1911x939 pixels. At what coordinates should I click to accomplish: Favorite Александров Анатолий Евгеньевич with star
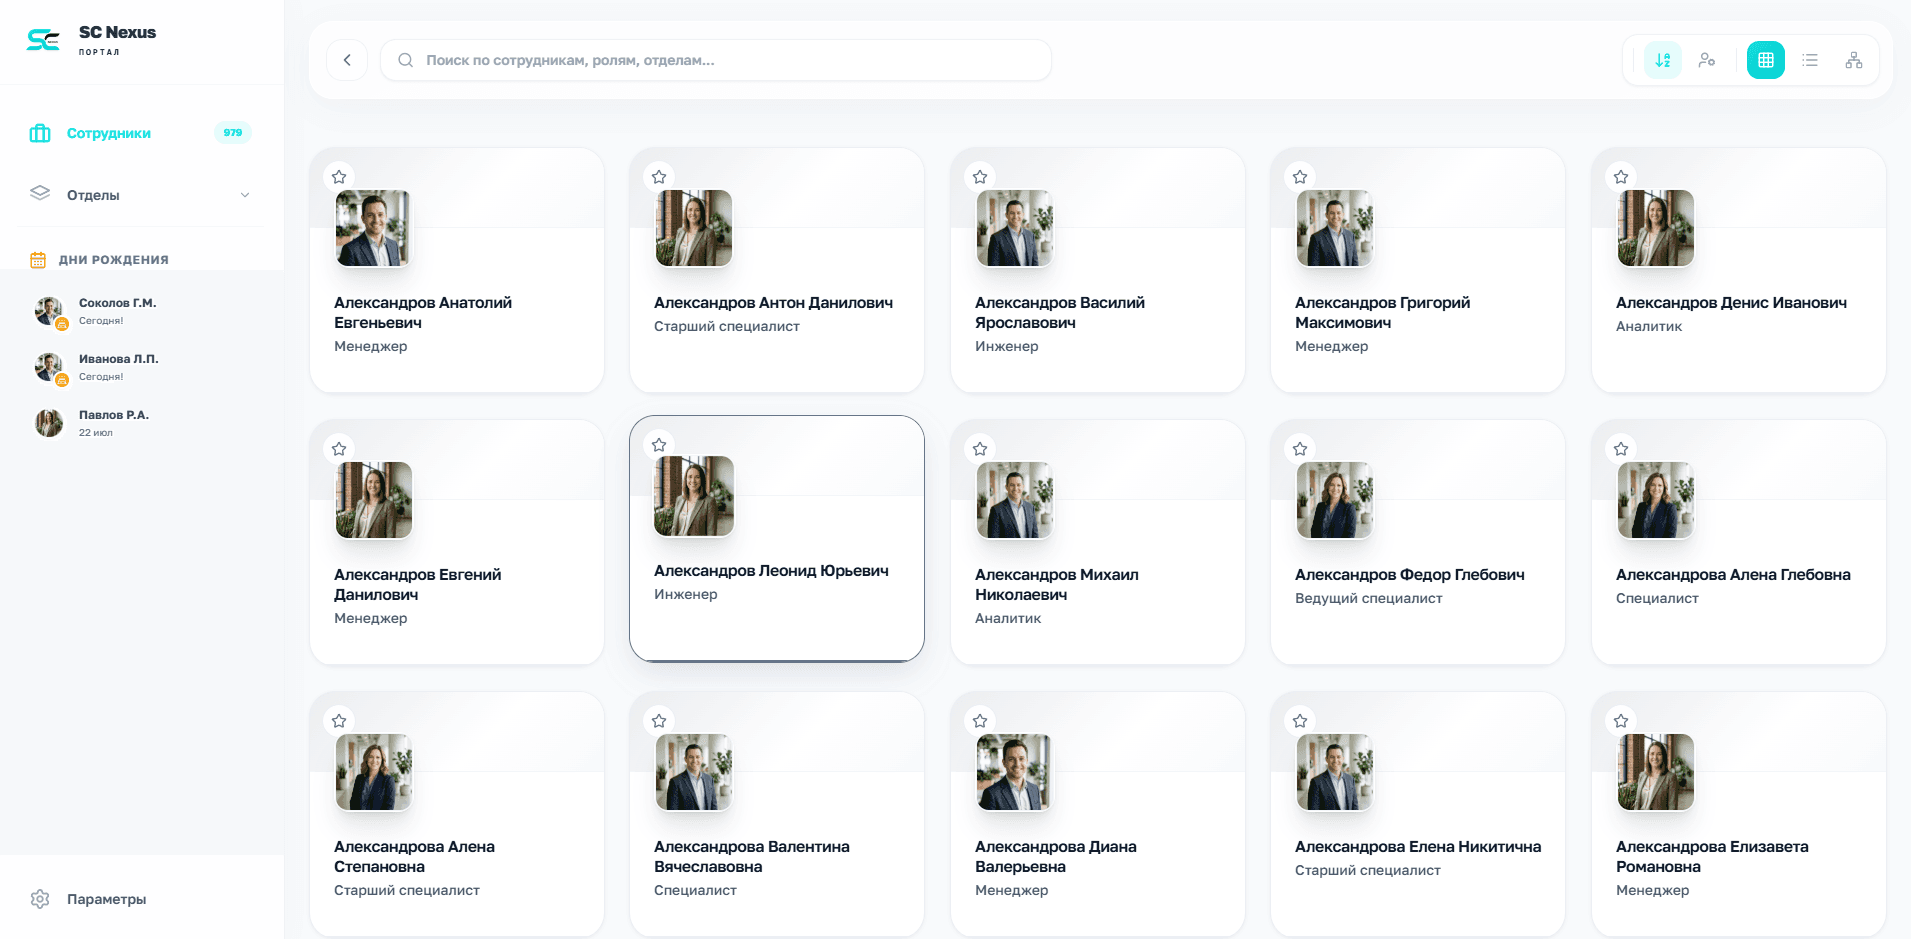[x=339, y=177]
